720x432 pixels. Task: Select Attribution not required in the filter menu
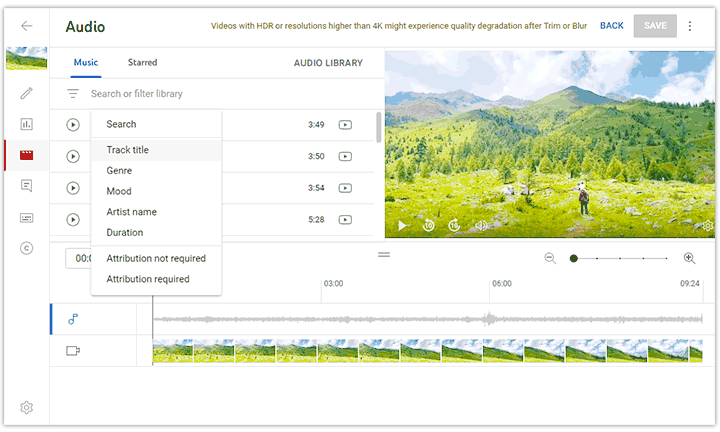pos(155,258)
